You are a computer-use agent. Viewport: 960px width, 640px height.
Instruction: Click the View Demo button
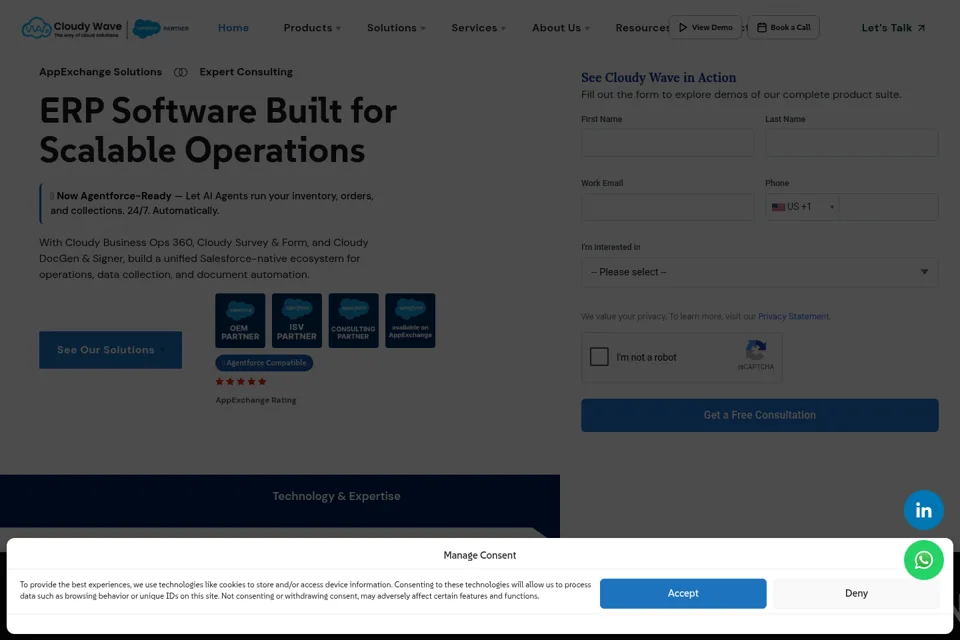click(x=705, y=28)
